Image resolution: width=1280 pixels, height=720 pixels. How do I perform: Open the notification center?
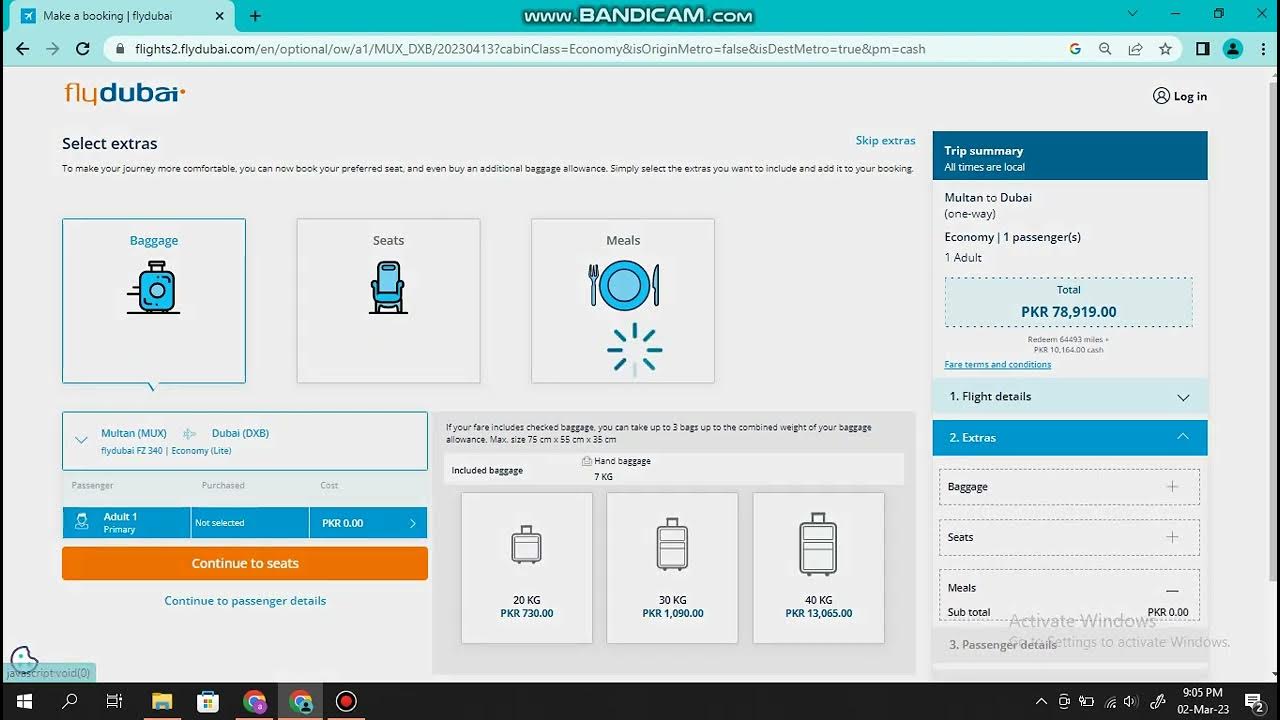pyautogui.click(x=1252, y=701)
